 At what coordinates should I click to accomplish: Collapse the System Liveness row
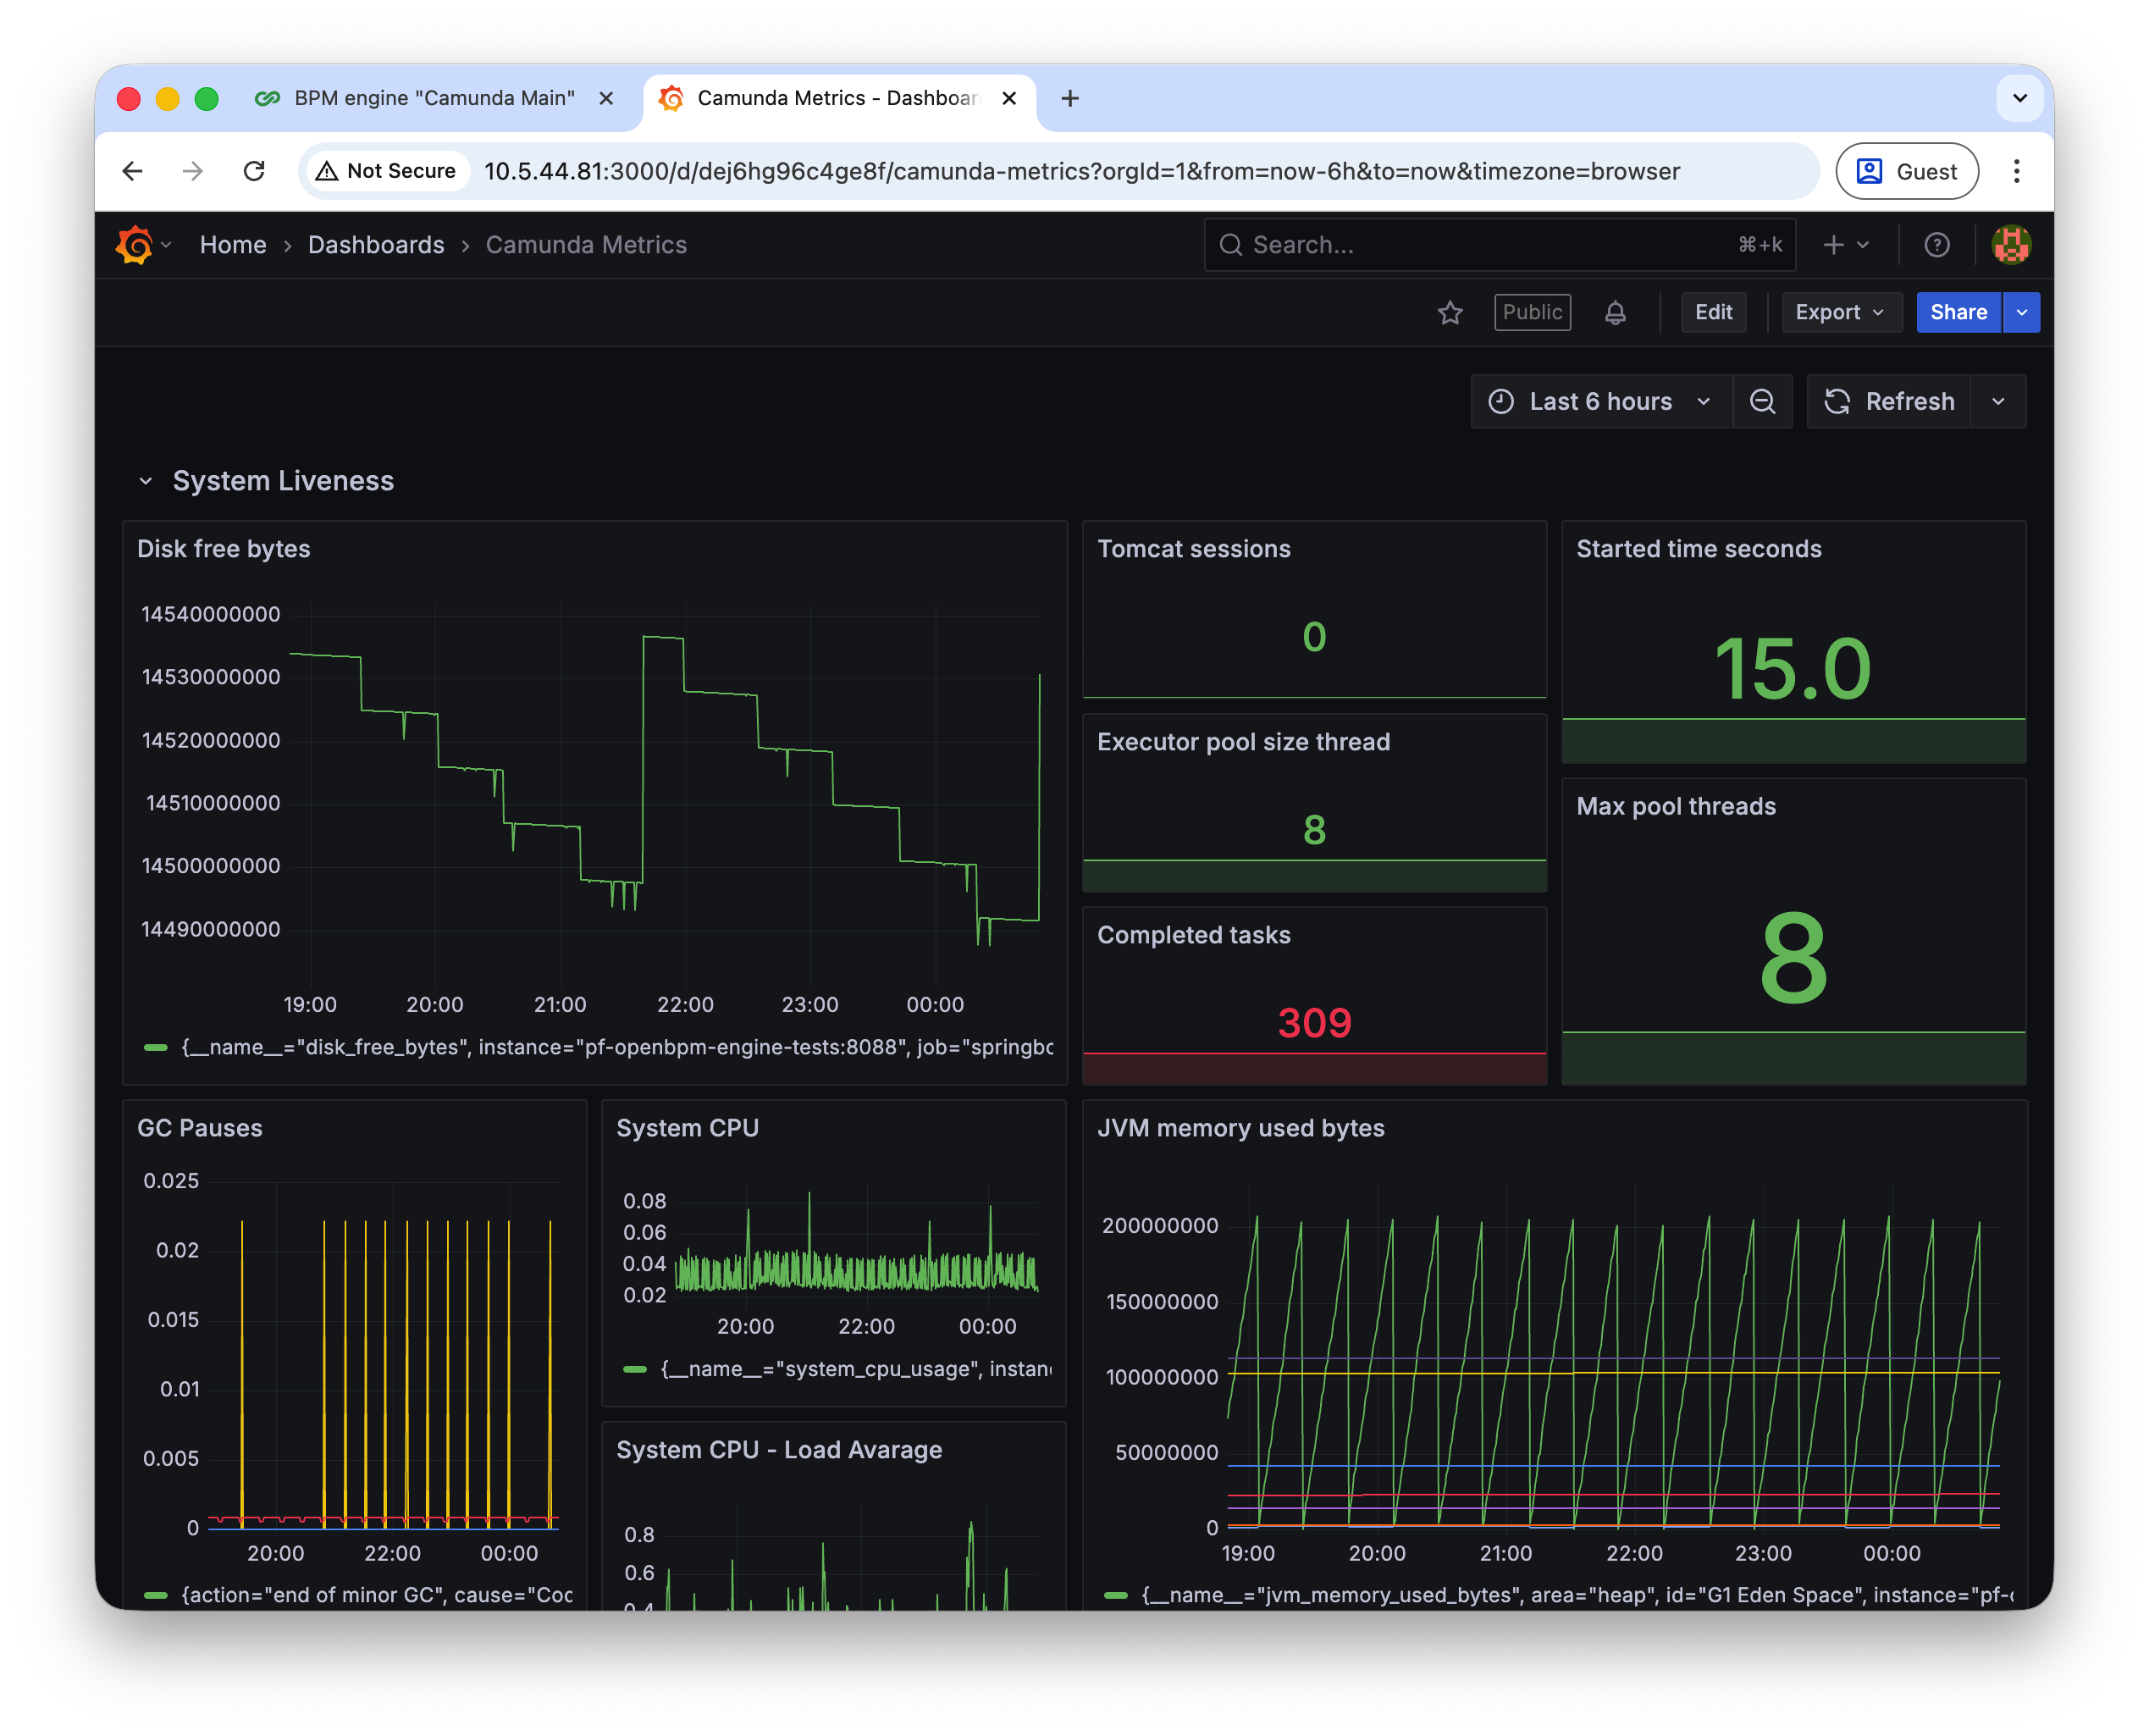(x=146, y=480)
